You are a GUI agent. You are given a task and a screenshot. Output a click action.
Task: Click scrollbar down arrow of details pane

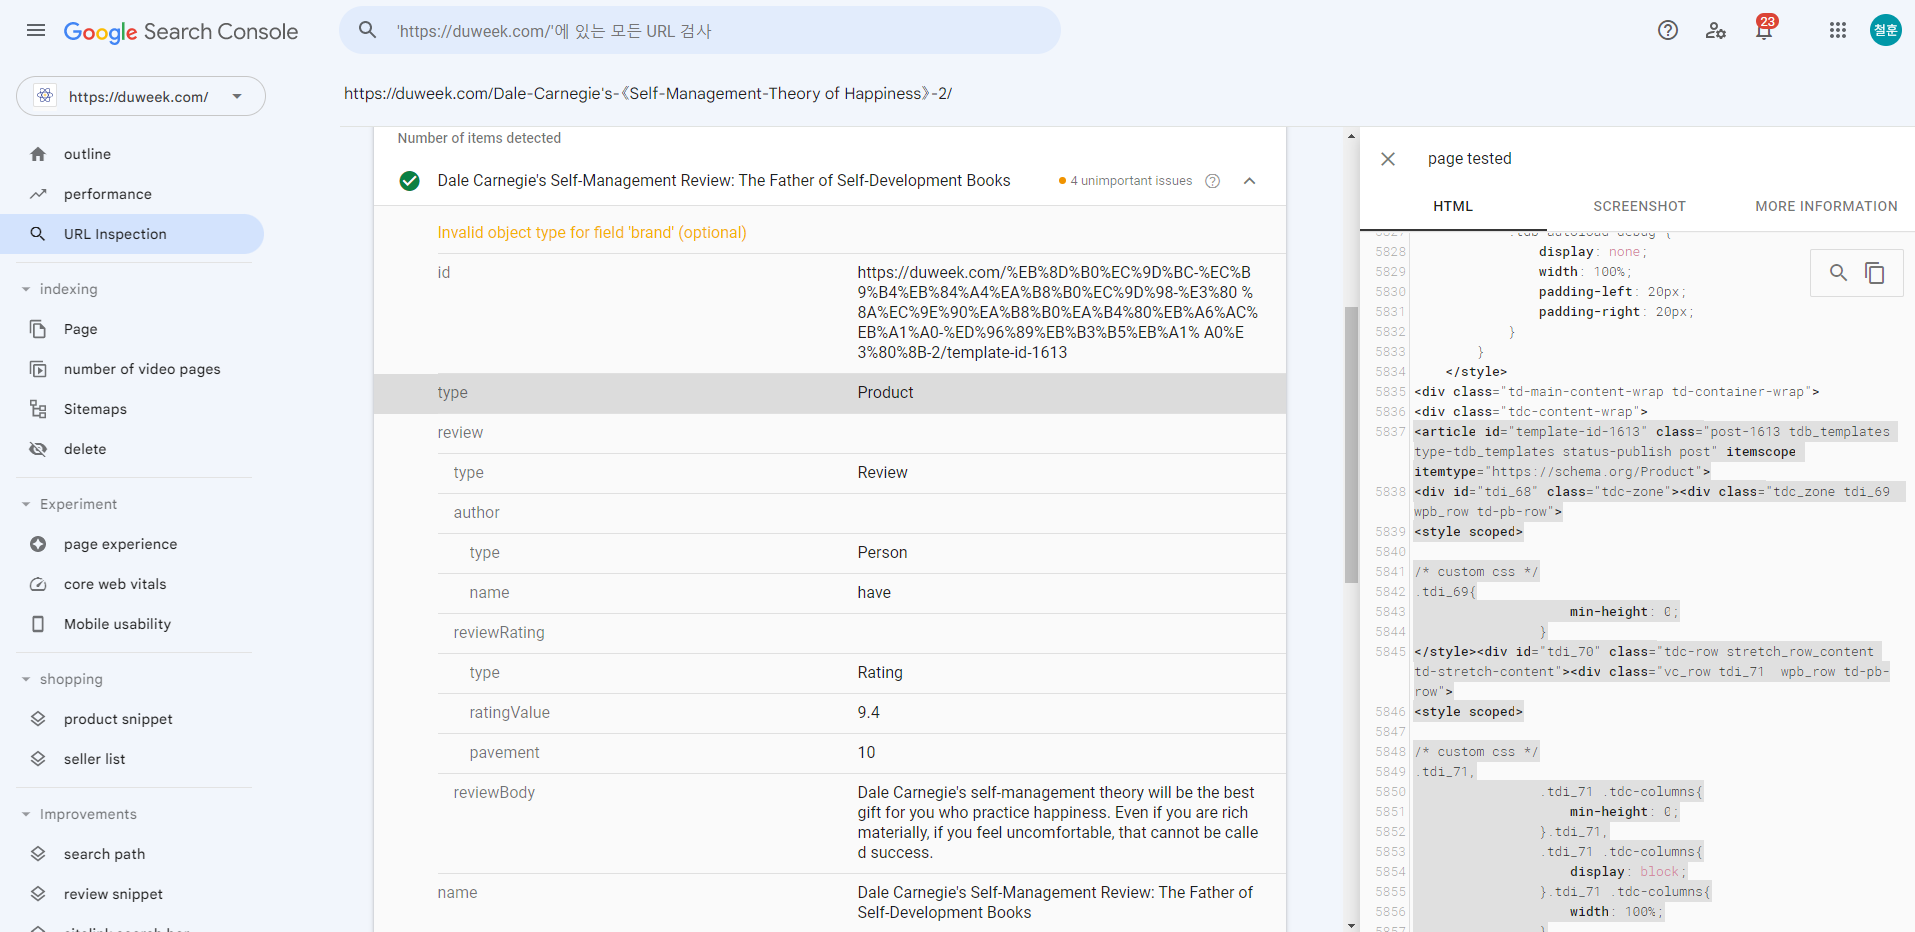pos(1351,925)
